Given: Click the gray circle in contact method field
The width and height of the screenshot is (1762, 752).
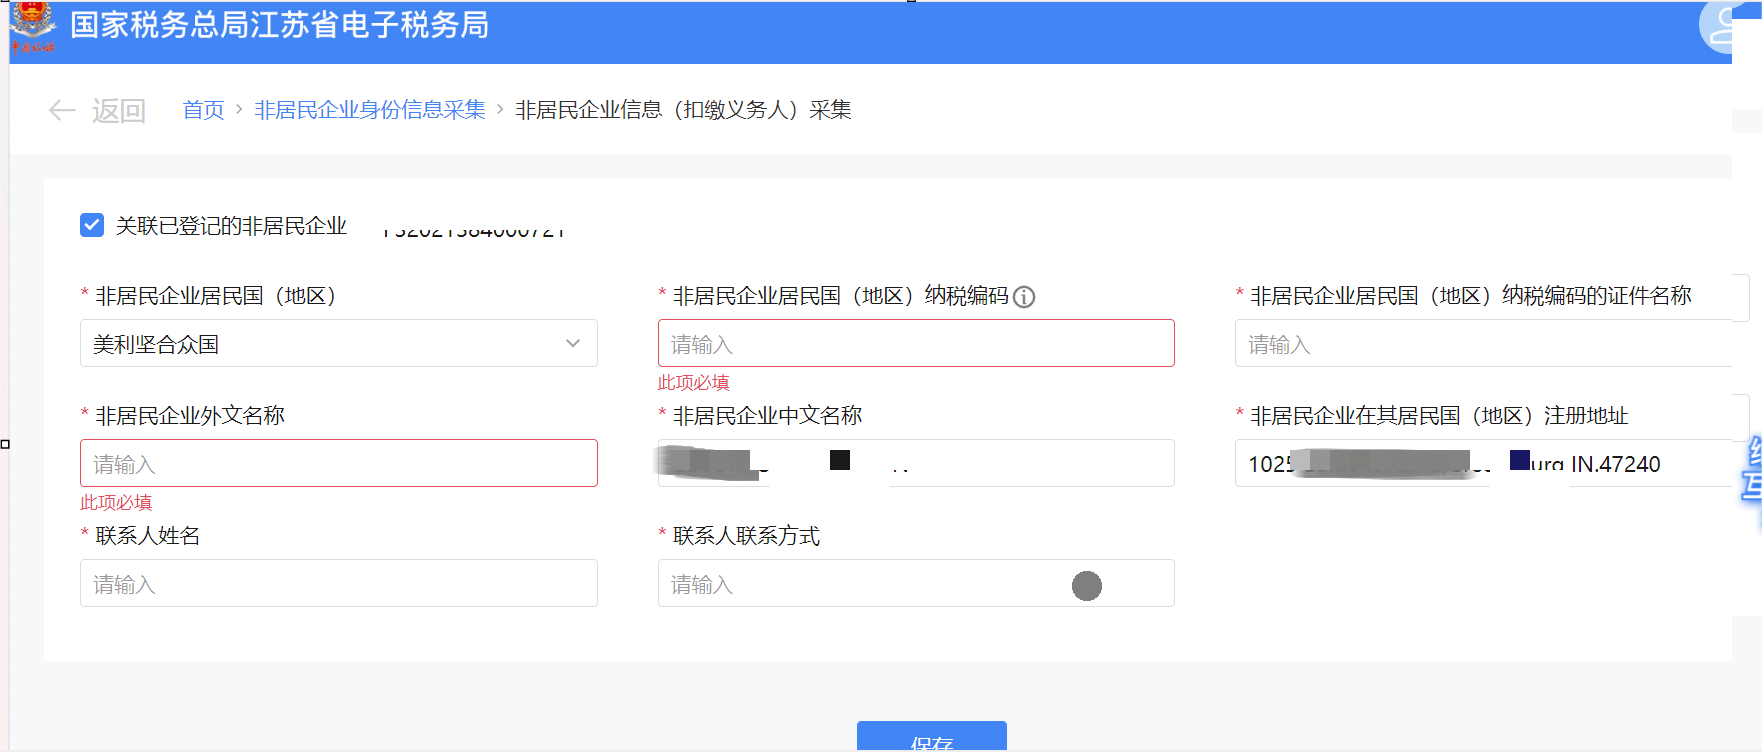Looking at the screenshot, I should pyautogui.click(x=1086, y=586).
